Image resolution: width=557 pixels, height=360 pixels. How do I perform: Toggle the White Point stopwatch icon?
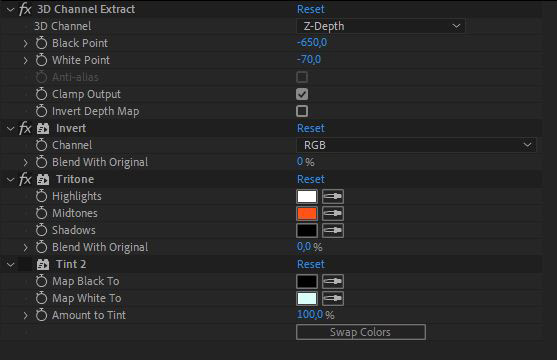(41, 60)
